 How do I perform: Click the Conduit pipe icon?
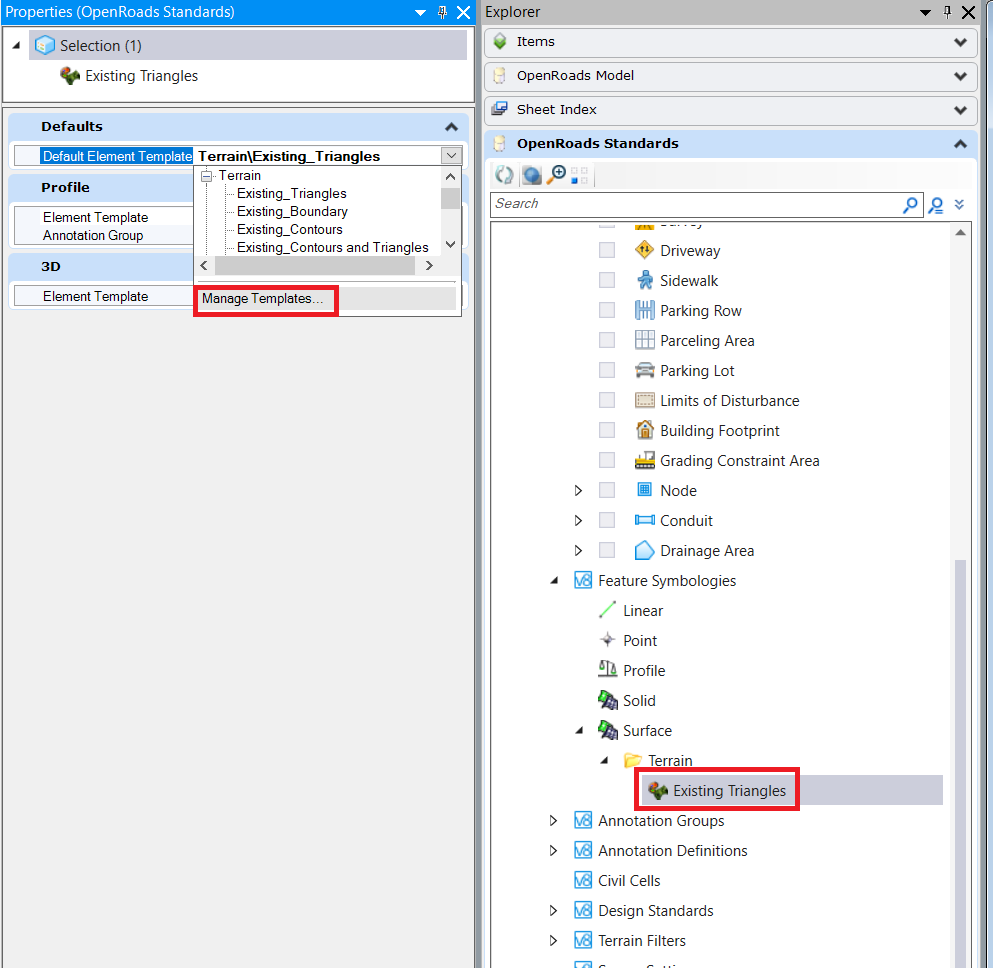click(644, 520)
